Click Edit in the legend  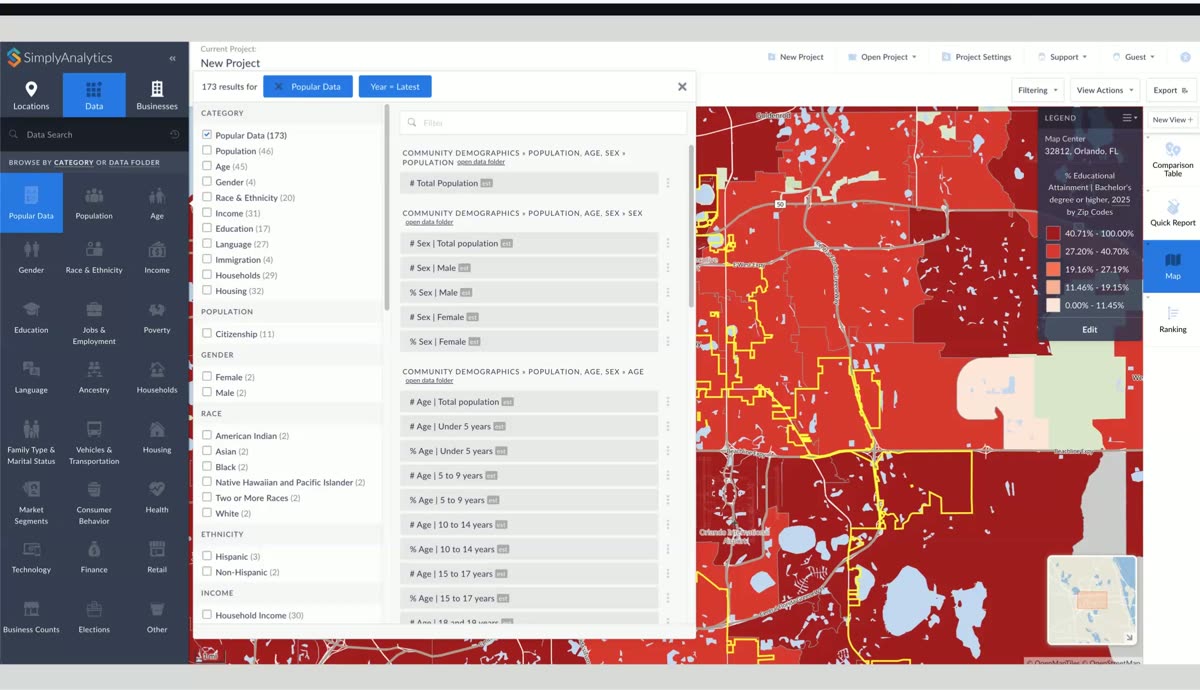(1090, 329)
